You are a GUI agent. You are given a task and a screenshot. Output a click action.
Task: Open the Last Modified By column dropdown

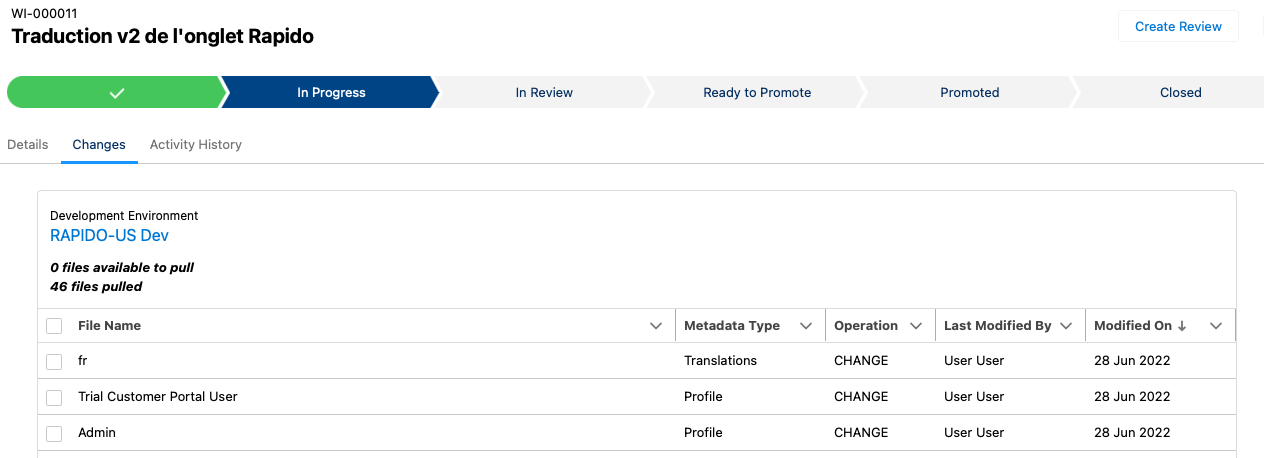1066,326
